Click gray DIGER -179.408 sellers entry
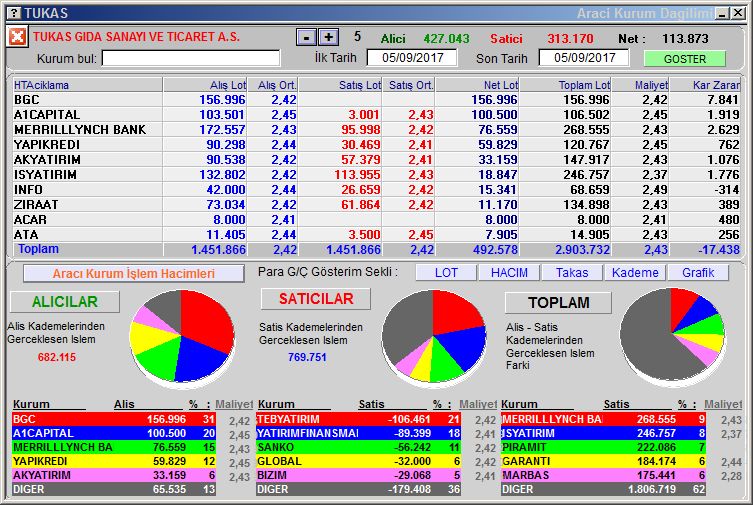Viewport: 753px width, 505px height. coord(358,489)
